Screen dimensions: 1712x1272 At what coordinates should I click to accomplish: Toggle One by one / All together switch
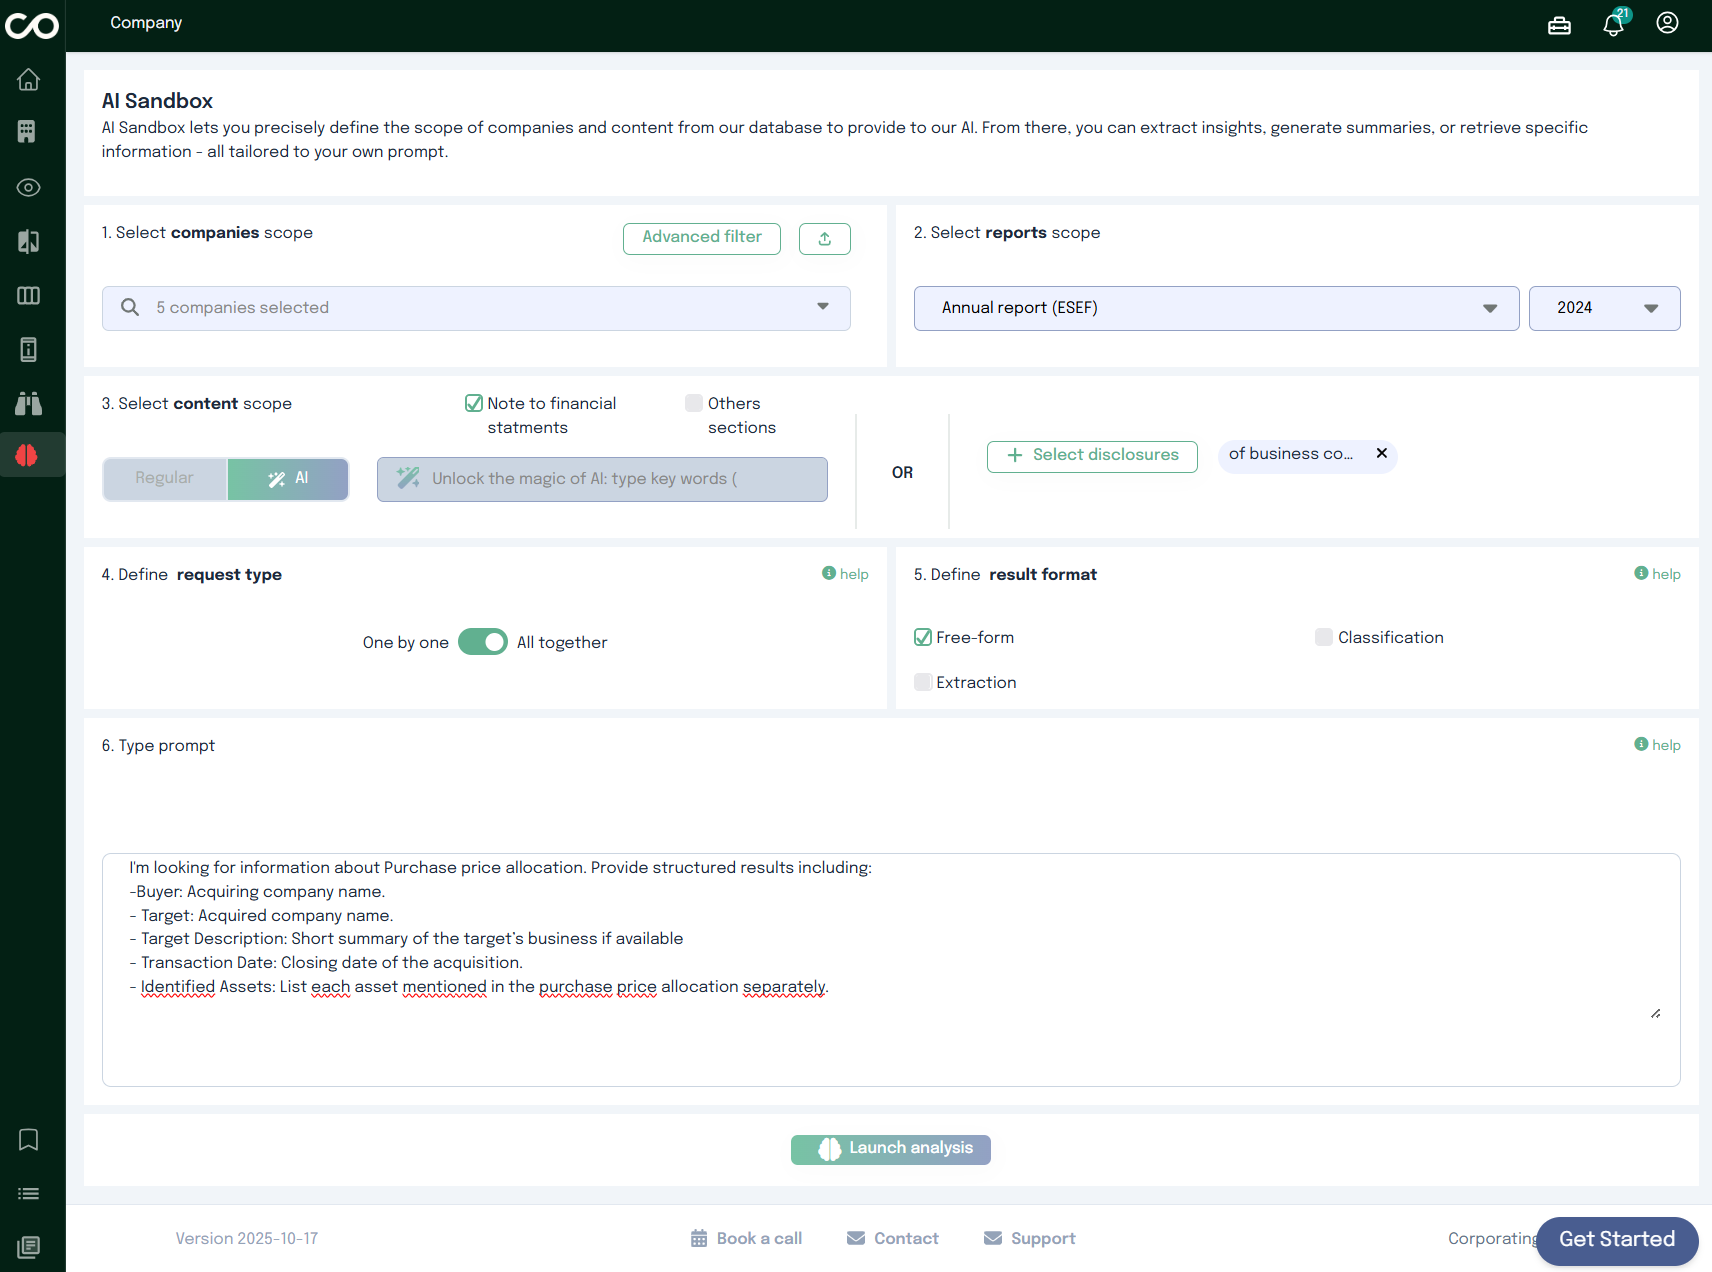483,642
